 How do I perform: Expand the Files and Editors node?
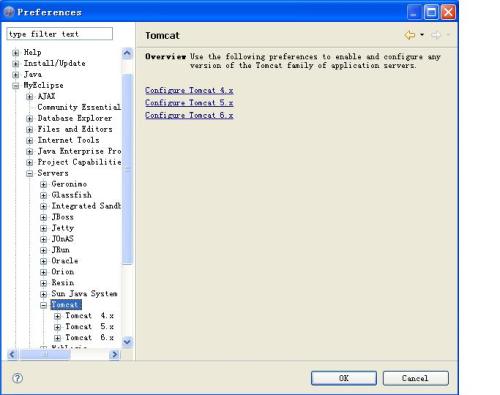29,130
